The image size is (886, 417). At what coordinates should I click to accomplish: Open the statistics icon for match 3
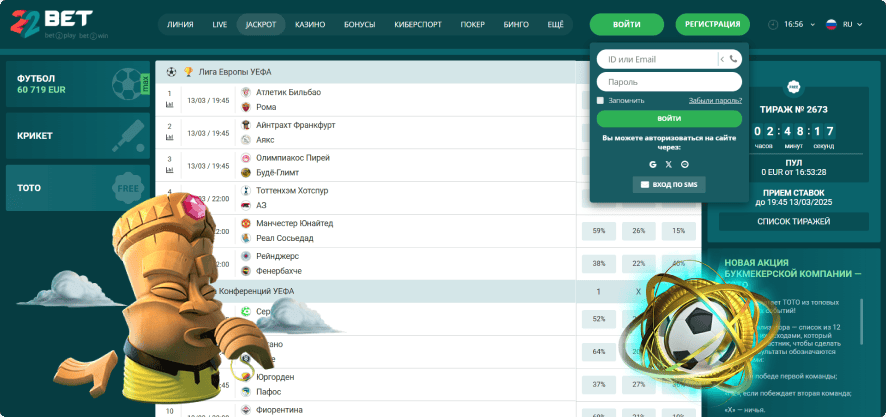pyautogui.click(x=170, y=170)
